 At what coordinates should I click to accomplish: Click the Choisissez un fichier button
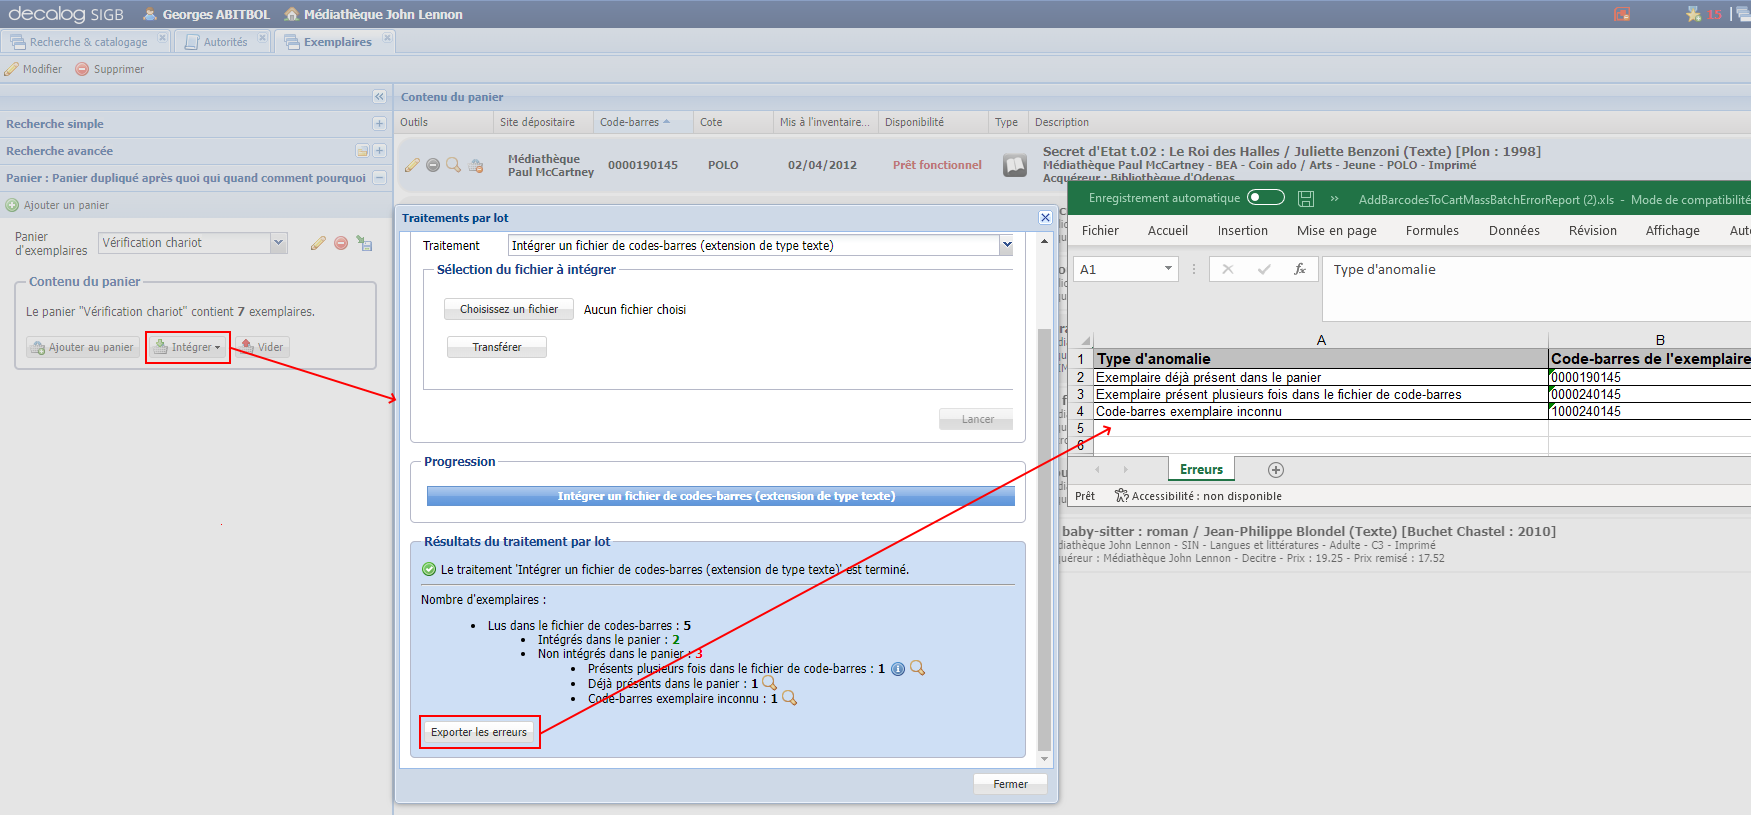[x=508, y=310]
